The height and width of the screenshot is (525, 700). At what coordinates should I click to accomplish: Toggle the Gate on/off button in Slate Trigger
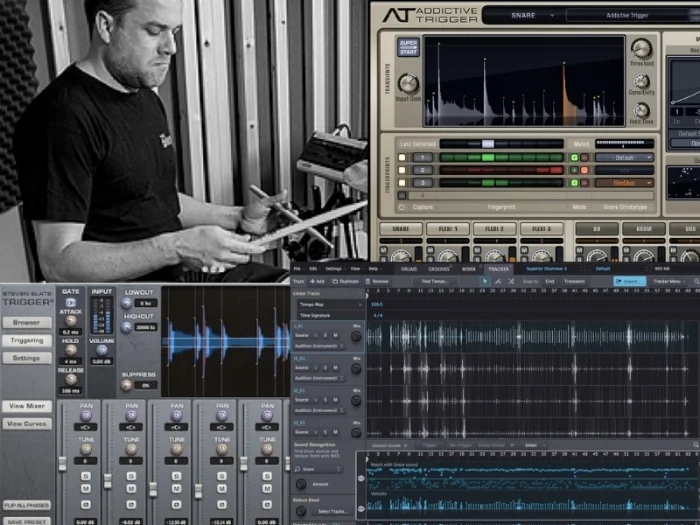(71, 302)
